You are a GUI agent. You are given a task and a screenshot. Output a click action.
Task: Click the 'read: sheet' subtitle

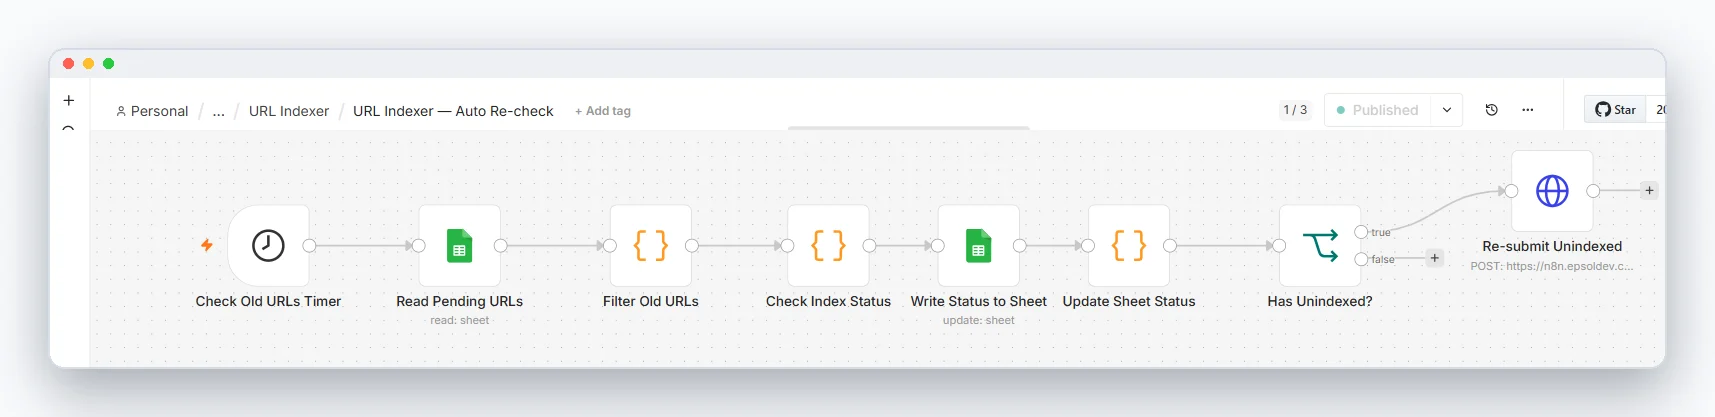(x=459, y=320)
